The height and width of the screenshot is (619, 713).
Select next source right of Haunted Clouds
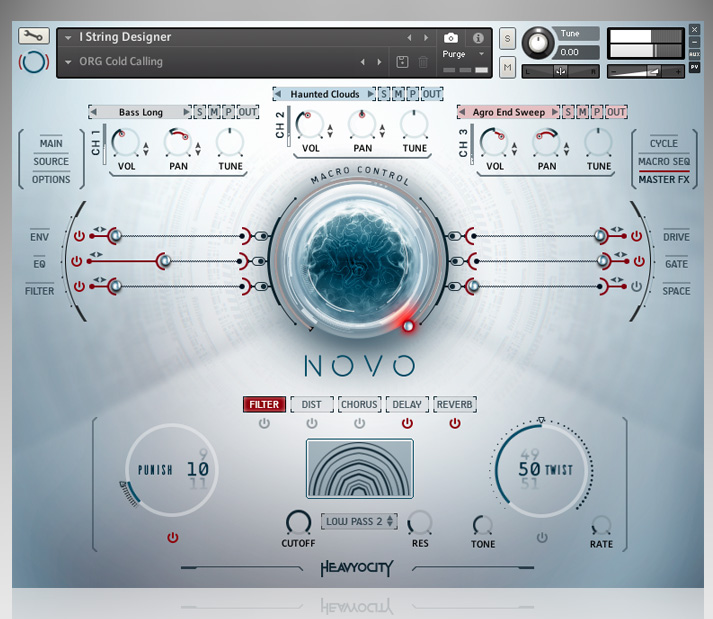tap(371, 94)
